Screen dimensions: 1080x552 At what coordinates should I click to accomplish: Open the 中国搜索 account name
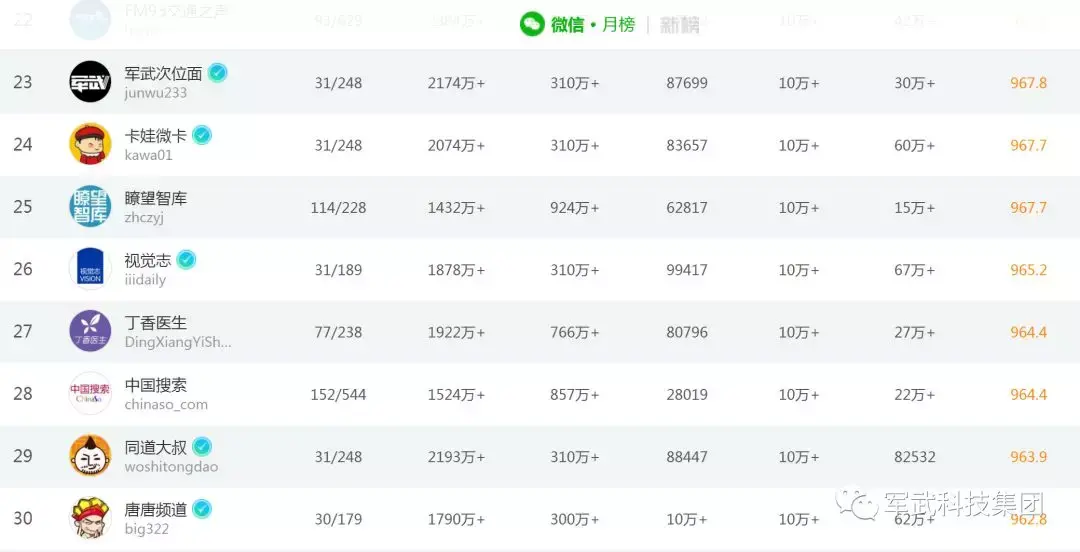click(156, 385)
